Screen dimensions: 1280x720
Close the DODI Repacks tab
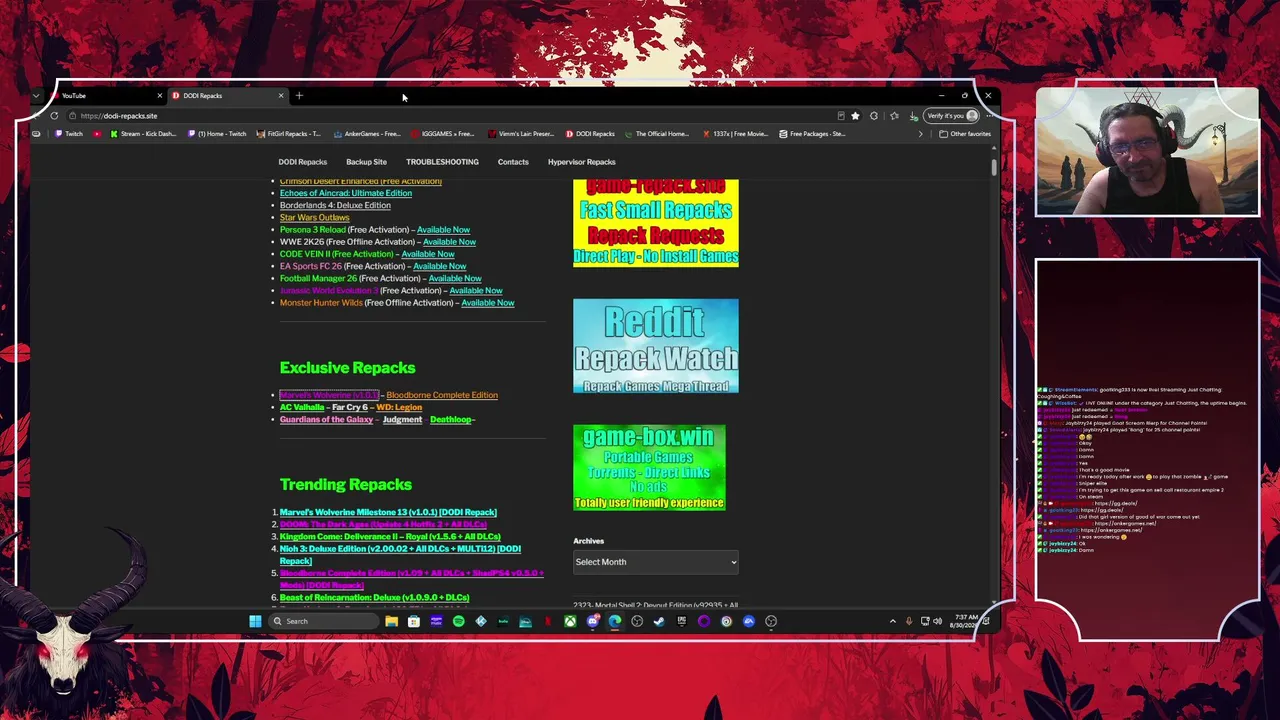pos(281,96)
